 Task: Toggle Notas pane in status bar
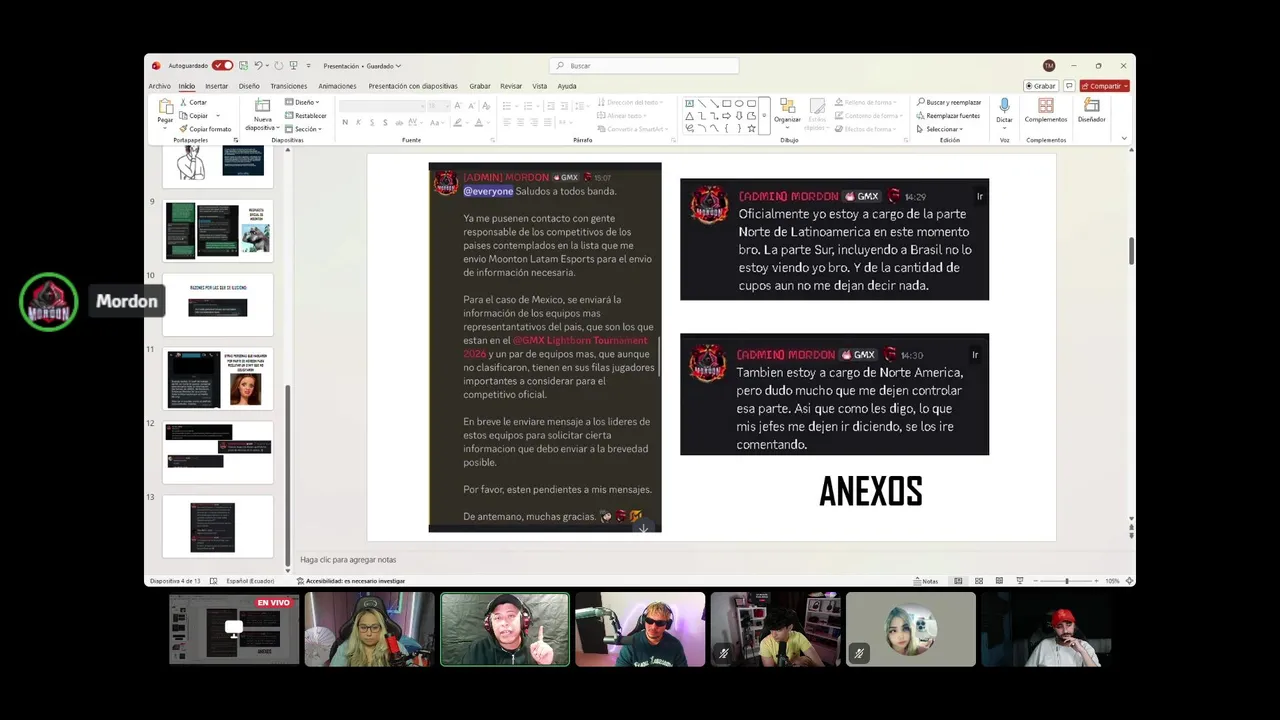pyautogui.click(x=925, y=581)
